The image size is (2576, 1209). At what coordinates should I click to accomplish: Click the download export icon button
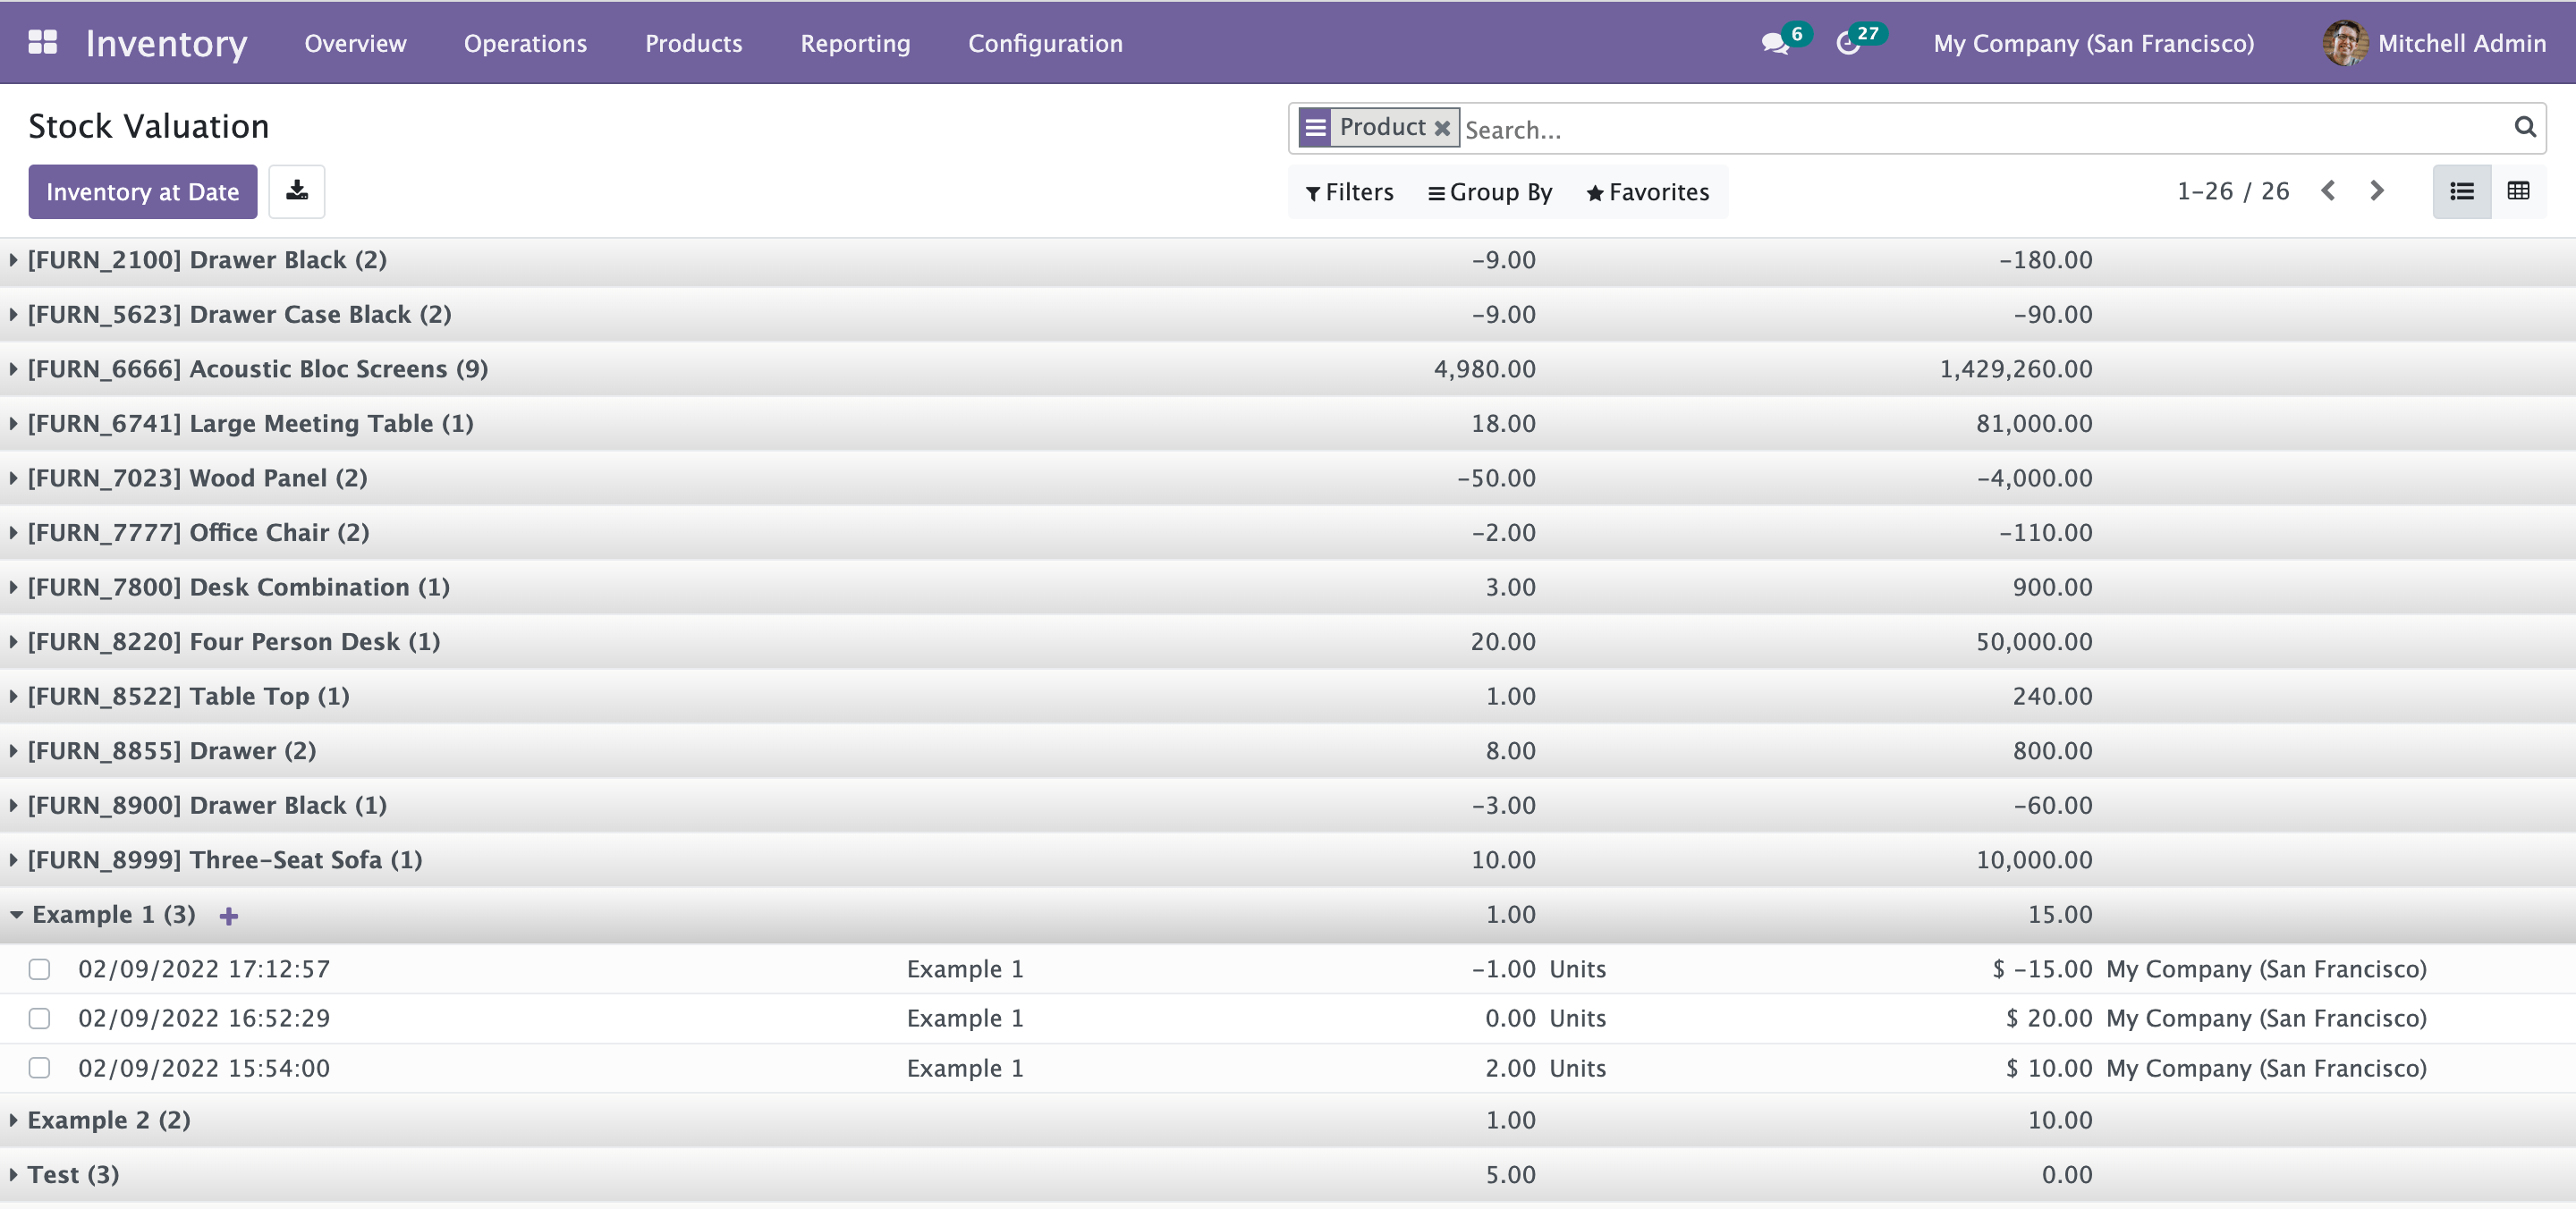pyautogui.click(x=297, y=191)
